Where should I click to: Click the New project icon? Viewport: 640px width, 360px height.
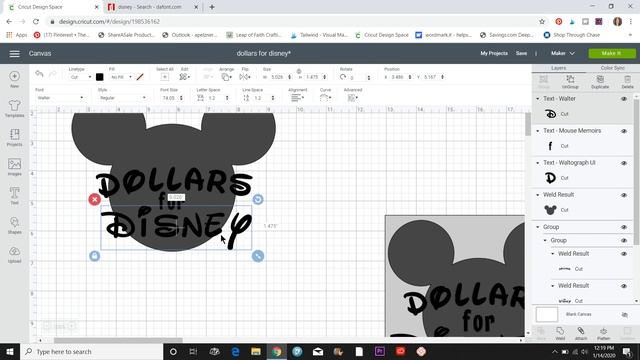pyautogui.click(x=14, y=78)
